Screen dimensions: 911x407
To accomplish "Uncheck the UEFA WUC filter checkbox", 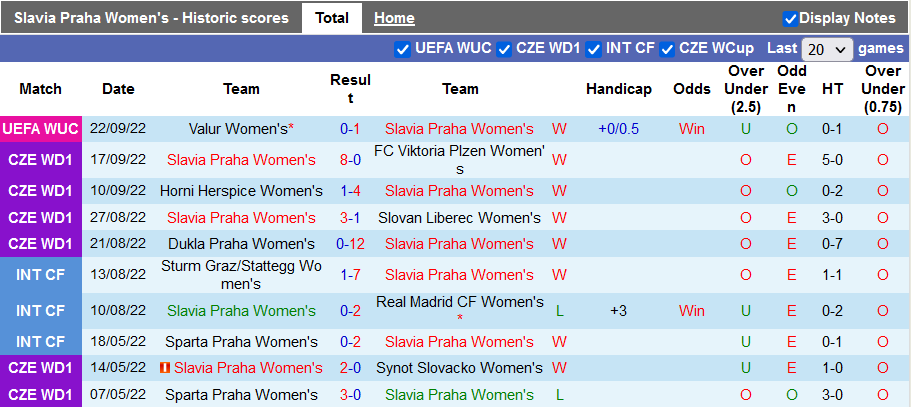I will pyautogui.click(x=402, y=49).
